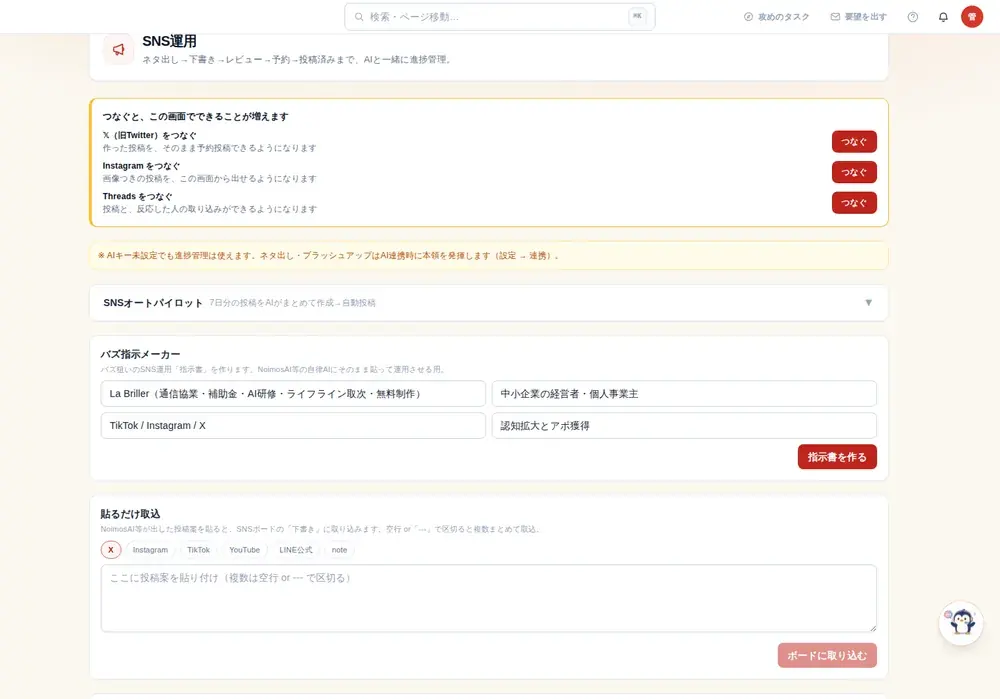This screenshot has height=699, width=1000.
Task: Open the help question mark icon
Action: [x=913, y=17]
